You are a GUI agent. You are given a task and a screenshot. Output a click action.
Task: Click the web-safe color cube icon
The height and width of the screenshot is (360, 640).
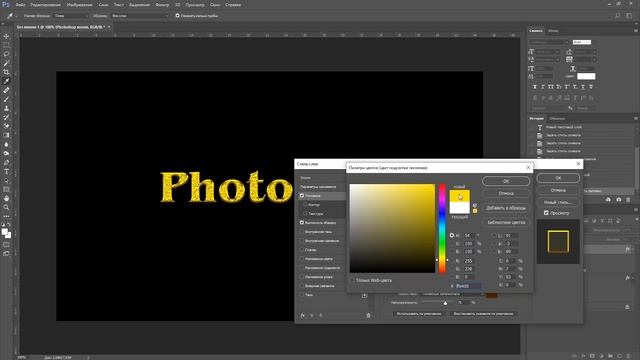click(475, 205)
